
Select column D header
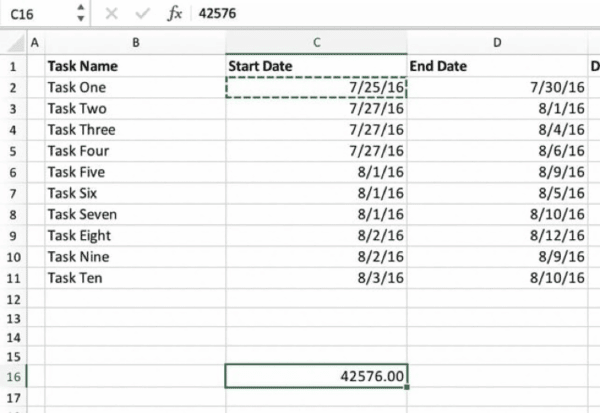(x=497, y=43)
